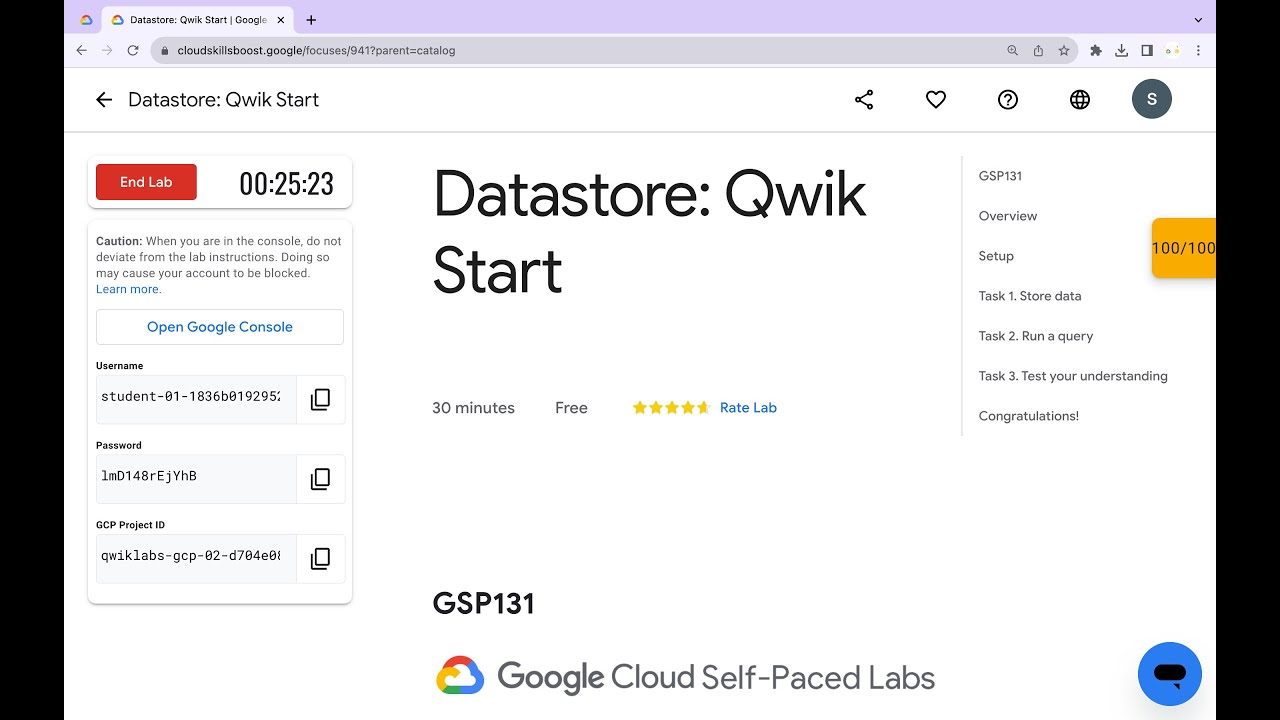Viewport: 1280px width, 720px height.
Task: Click Open Google Console button
Action: (220, 327)
